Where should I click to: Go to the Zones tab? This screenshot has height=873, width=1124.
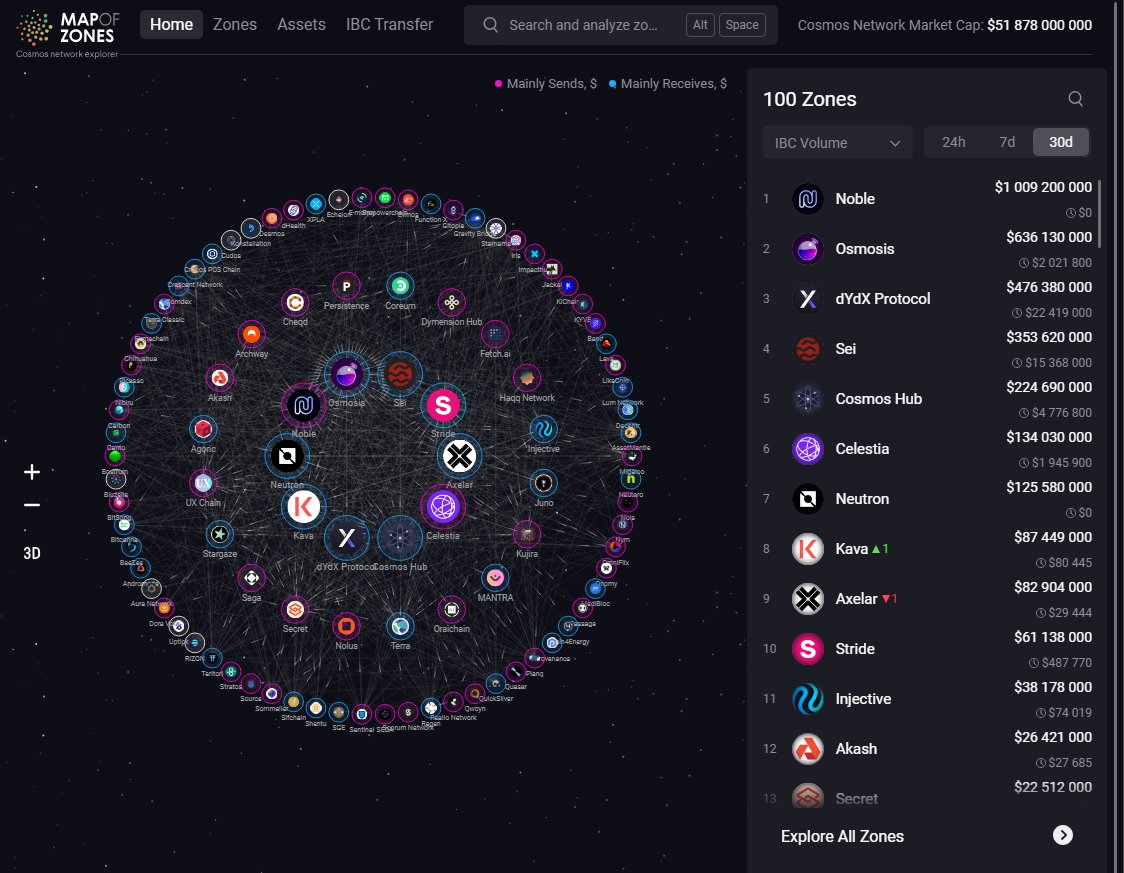(x=234, y=24)
